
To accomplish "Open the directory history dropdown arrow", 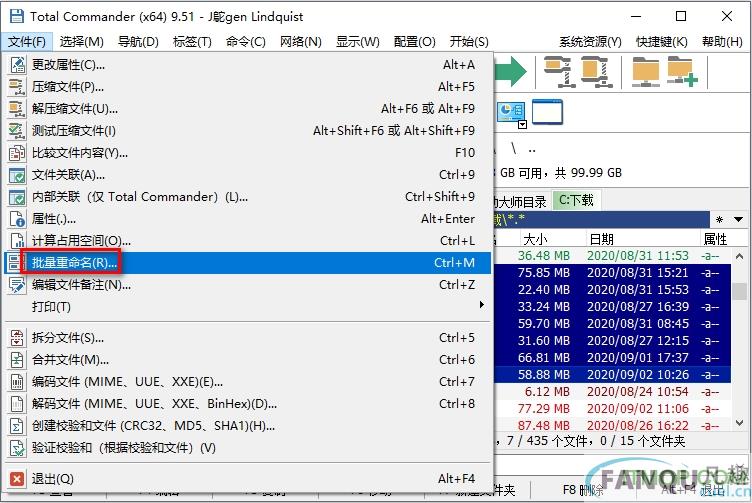I will pyautogui.click(x=739, y=220).
